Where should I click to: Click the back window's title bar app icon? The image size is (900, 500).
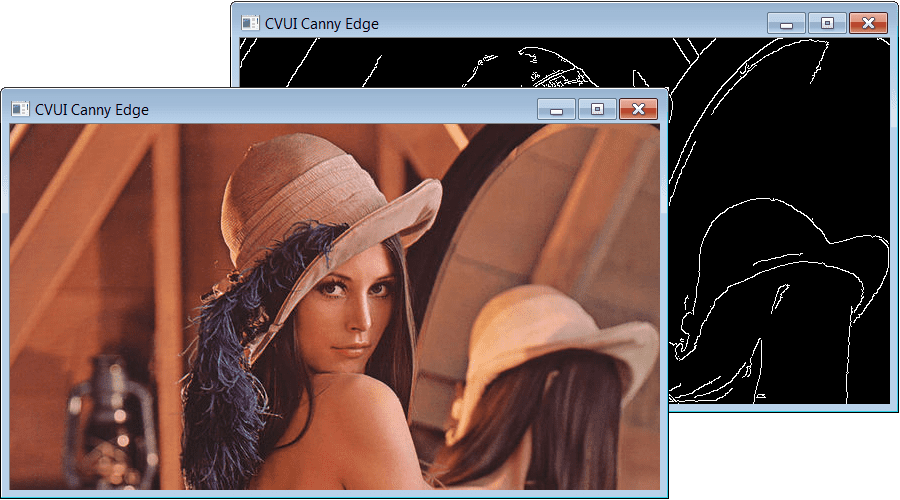pyautogui.click(x=250, y=23)
